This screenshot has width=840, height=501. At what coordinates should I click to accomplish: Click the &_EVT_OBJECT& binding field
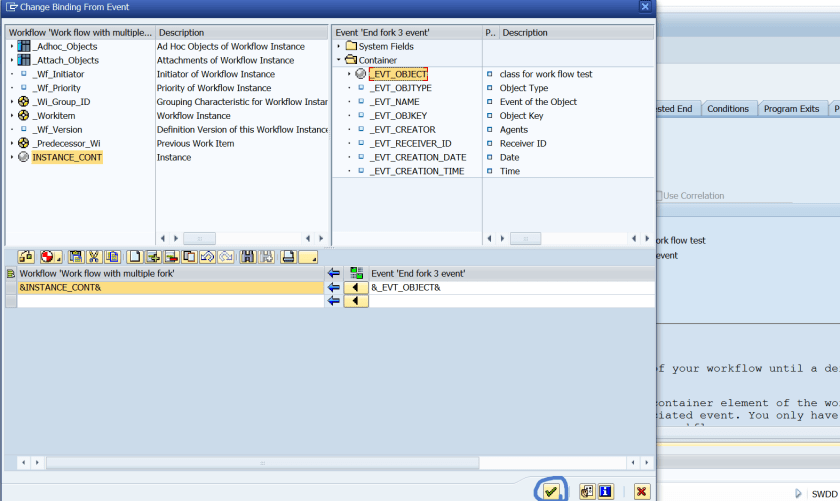click(512, 287)
